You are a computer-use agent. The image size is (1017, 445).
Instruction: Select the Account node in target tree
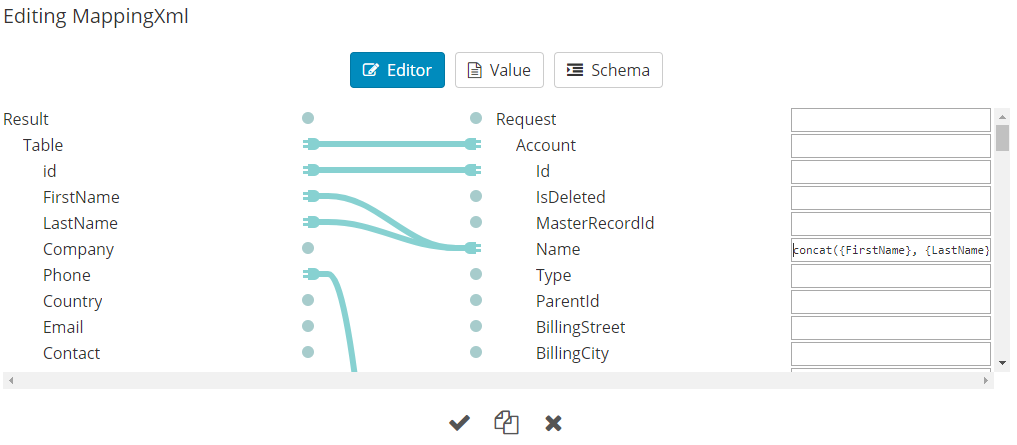[x=545, y=145]
